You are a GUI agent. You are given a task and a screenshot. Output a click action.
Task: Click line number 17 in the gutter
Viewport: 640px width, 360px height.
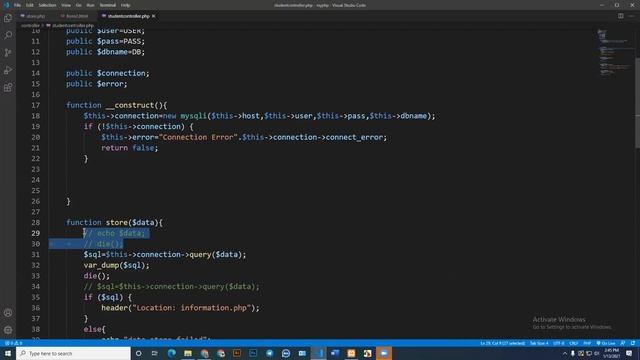36,105
